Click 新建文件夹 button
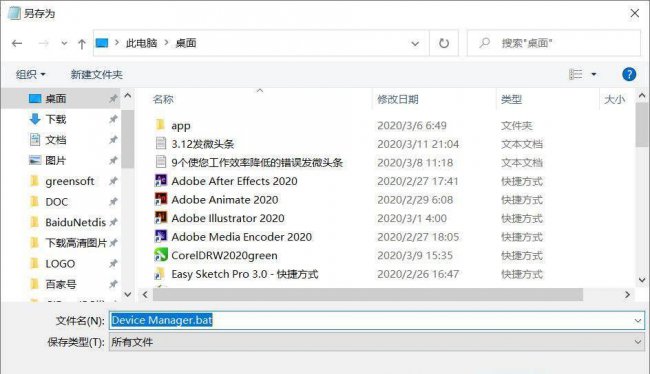650x374 pixels. coord(96,75)
